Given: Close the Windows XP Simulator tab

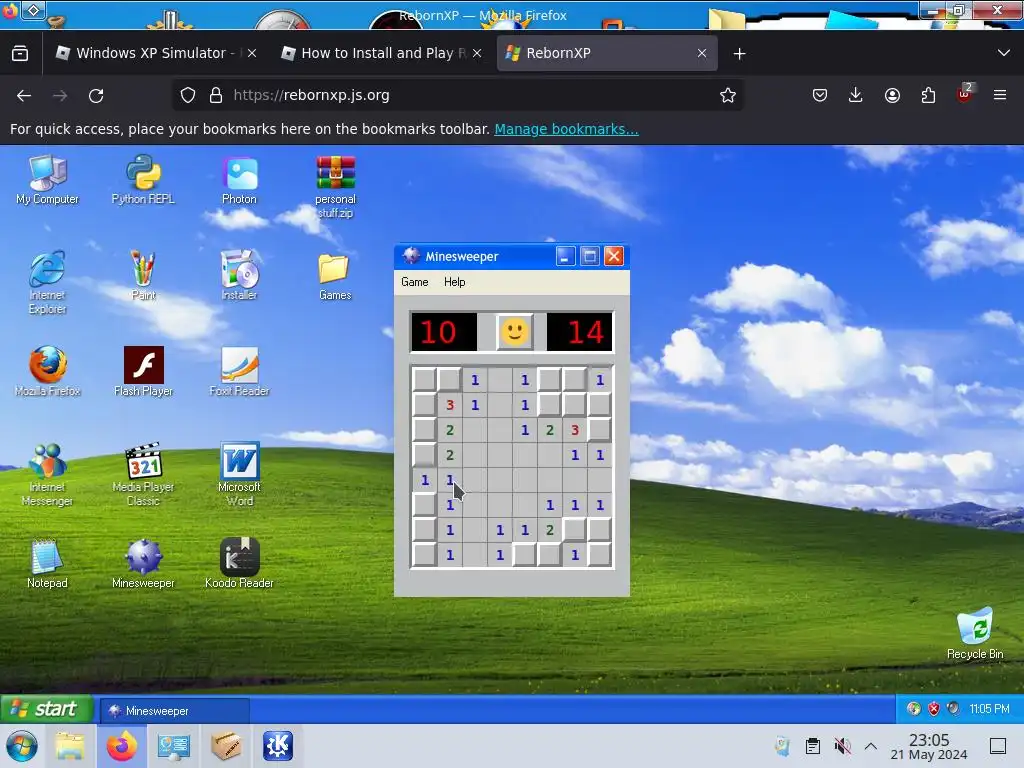Looking at the screenshot, I should [252, 53].
